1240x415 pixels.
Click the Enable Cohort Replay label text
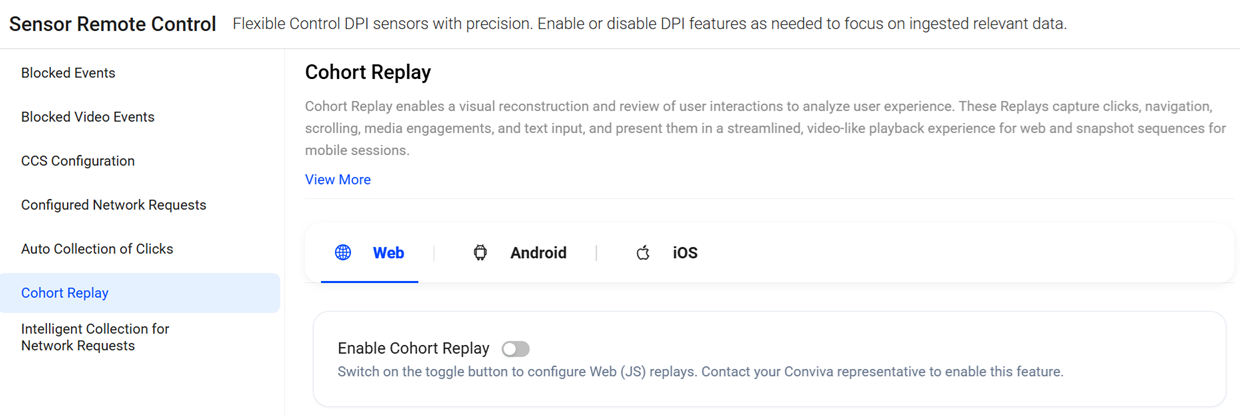[x=413, y=349]
